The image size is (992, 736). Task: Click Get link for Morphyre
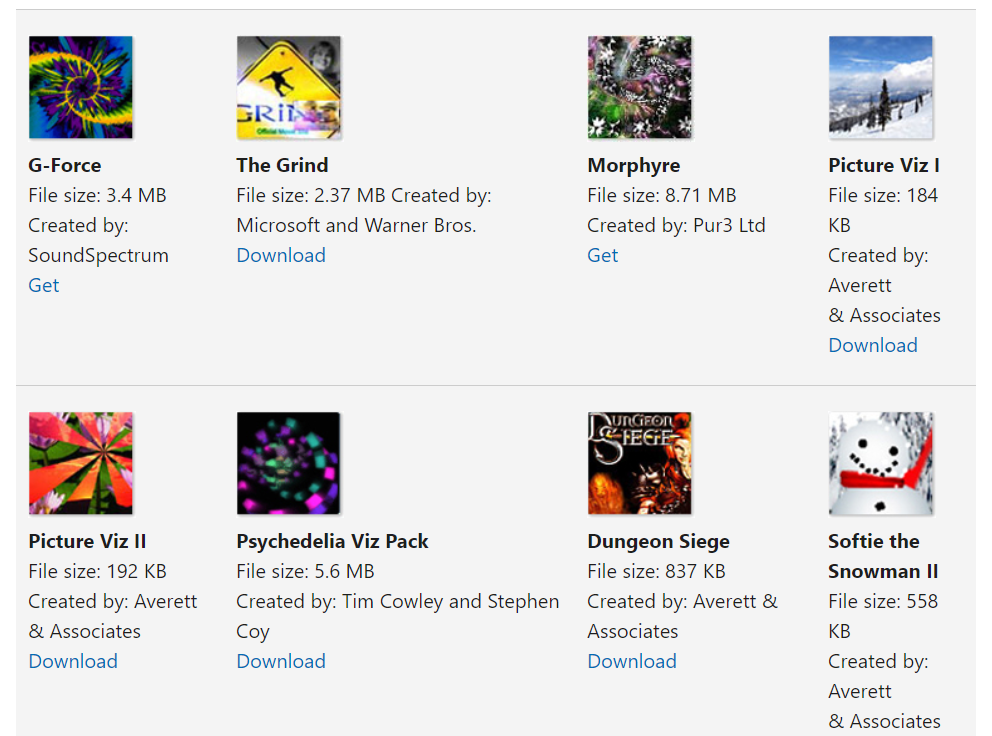[602, 255]
